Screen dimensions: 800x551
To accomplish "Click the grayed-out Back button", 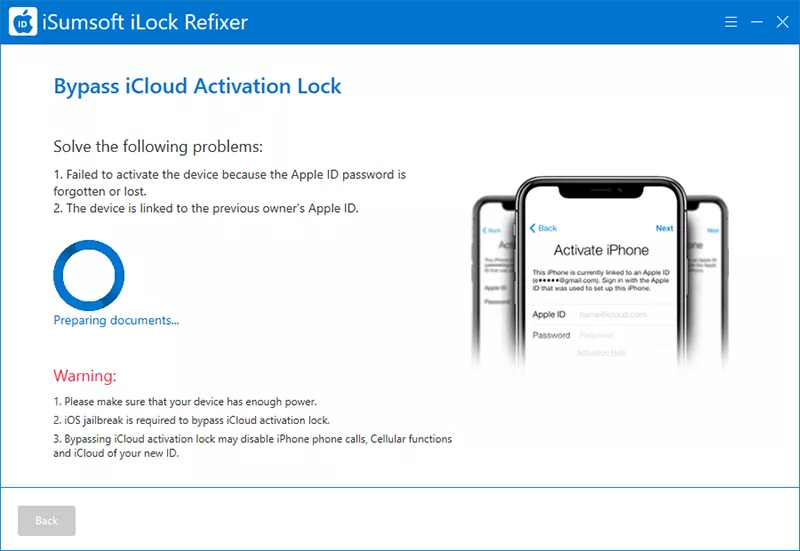I will coord(46,520).
